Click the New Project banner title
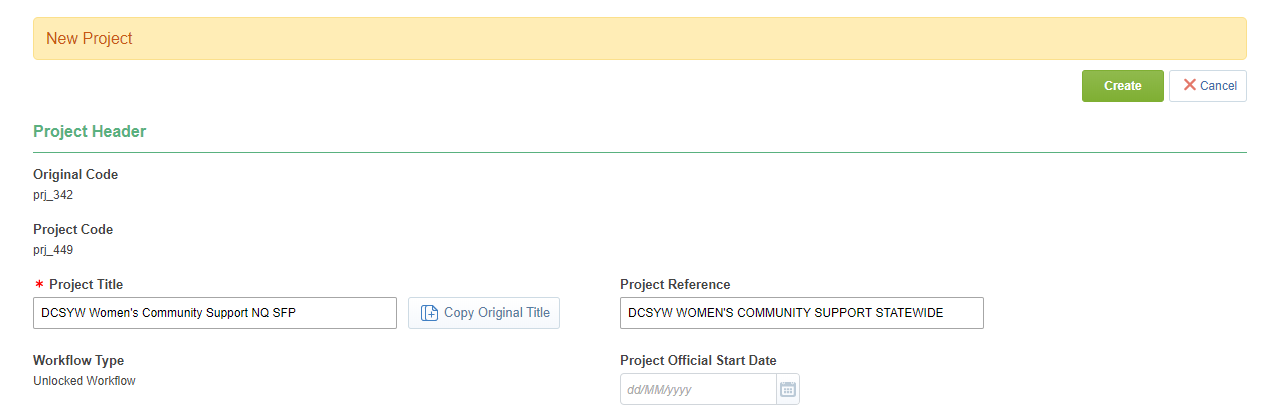The height and width of the screenshot is (413, 1280). (89, 39)
